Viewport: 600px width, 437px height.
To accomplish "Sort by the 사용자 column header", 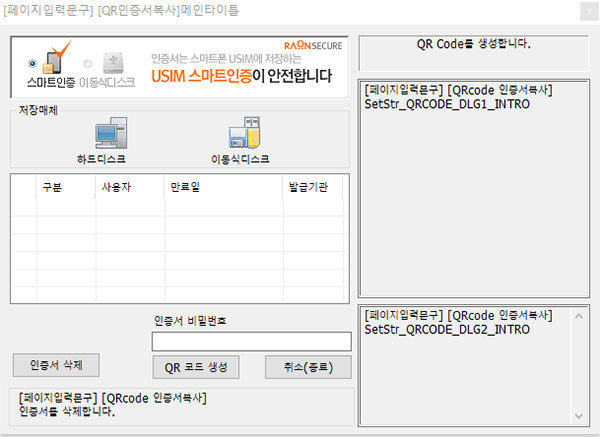I will (x=115, y=187).
